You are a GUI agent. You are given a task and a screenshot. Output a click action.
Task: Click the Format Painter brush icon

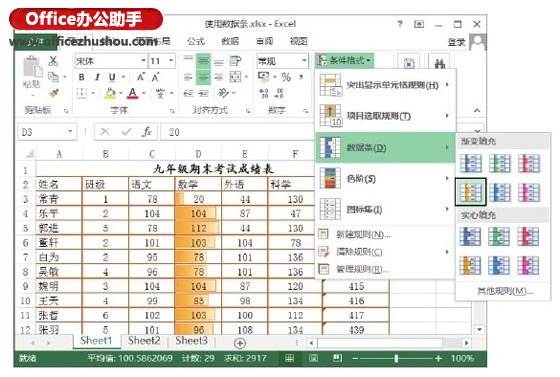point(54,93)
